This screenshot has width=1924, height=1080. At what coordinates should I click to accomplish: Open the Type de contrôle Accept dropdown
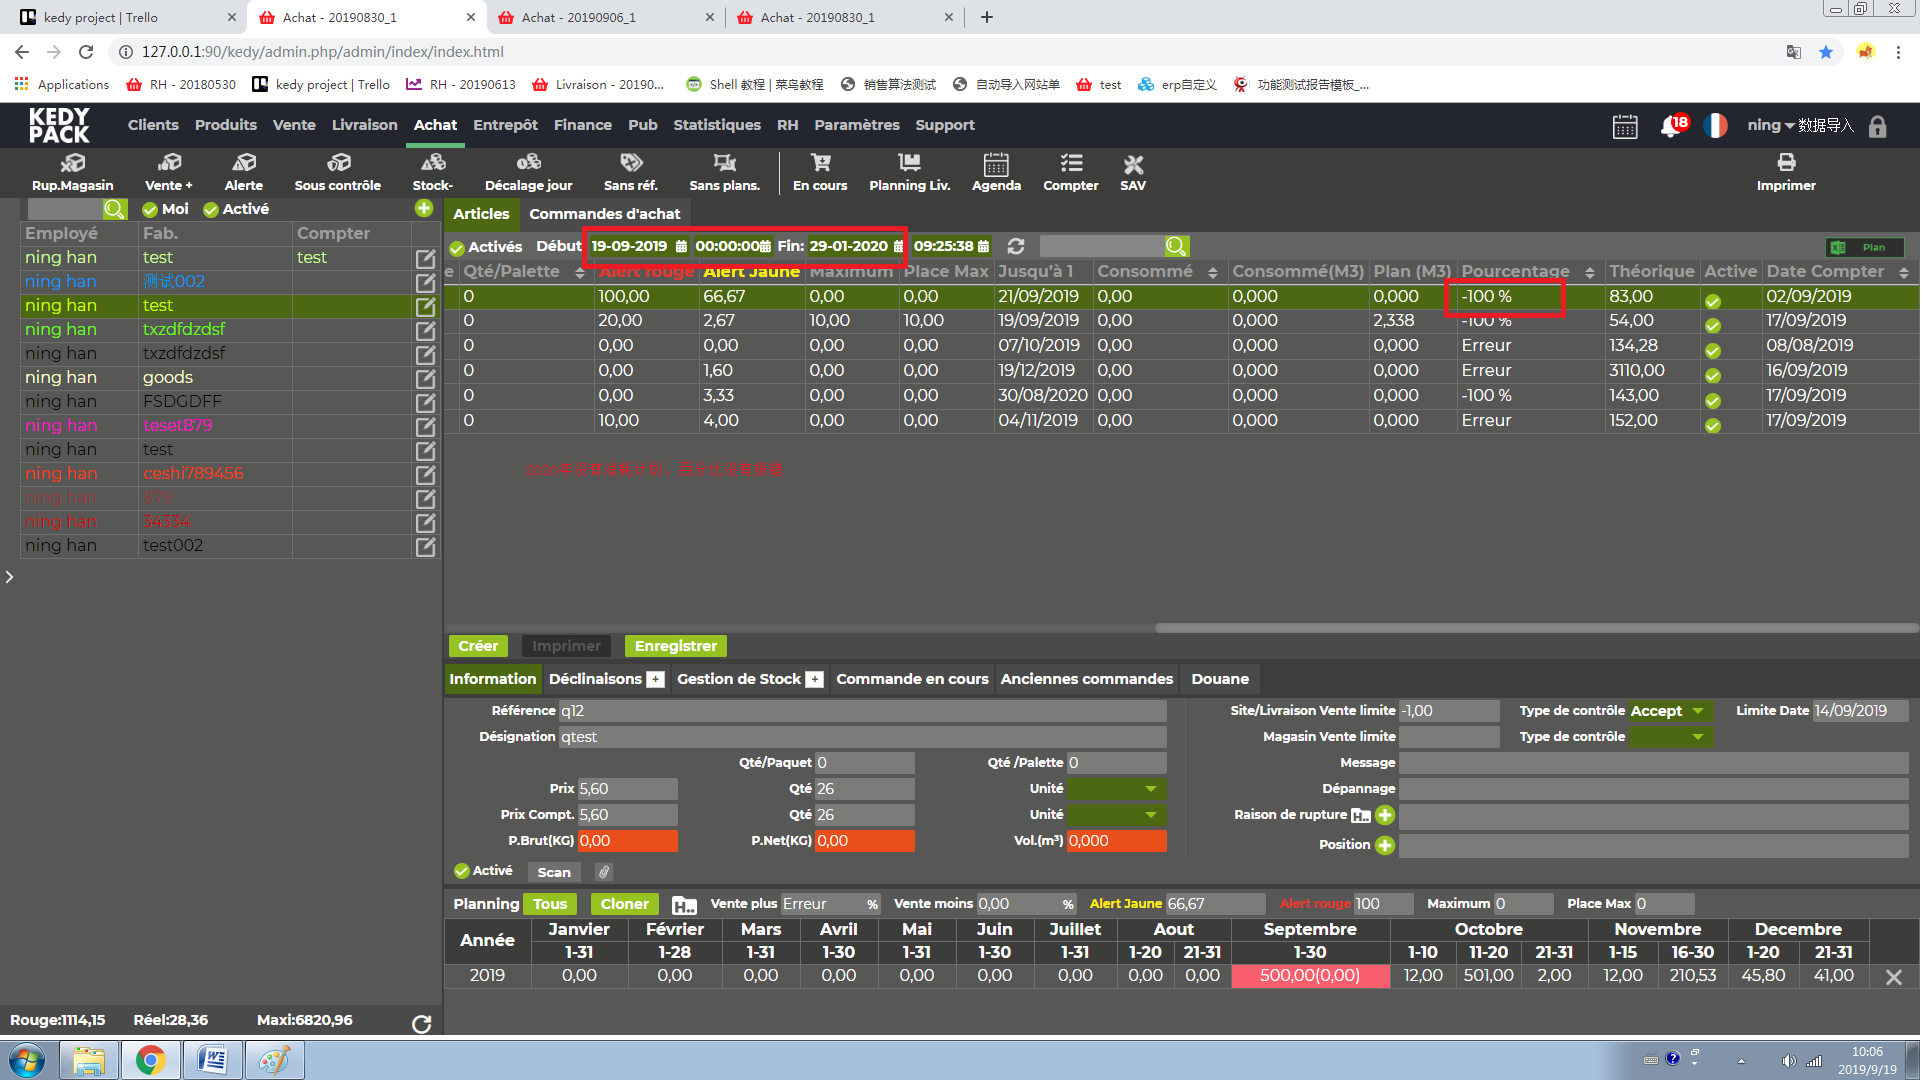tap(1669, 711)
